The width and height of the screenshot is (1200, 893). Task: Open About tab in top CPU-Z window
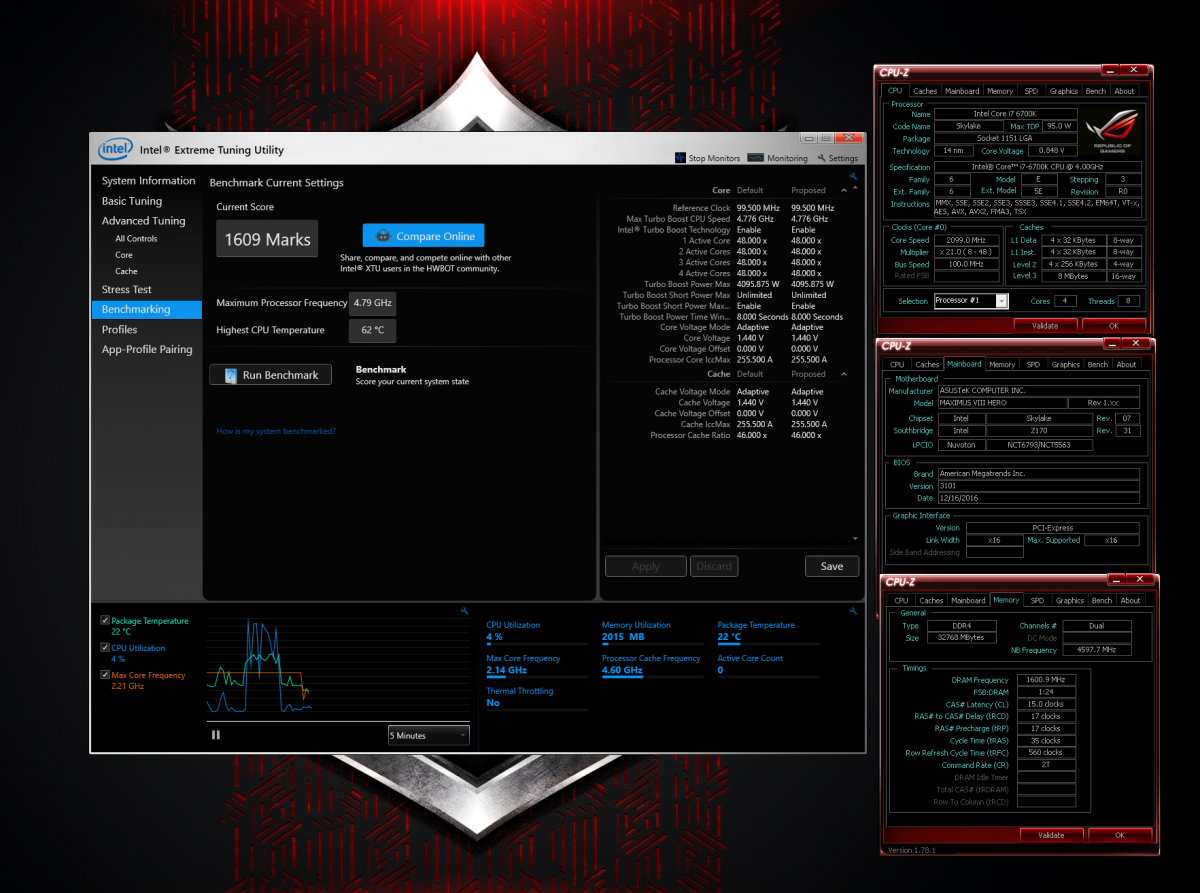point(1125,91)
